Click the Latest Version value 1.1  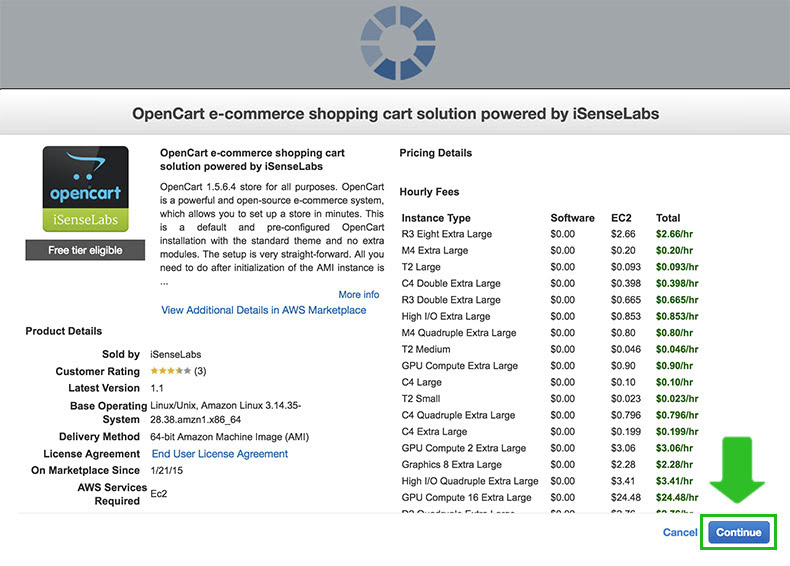[157, 388]
